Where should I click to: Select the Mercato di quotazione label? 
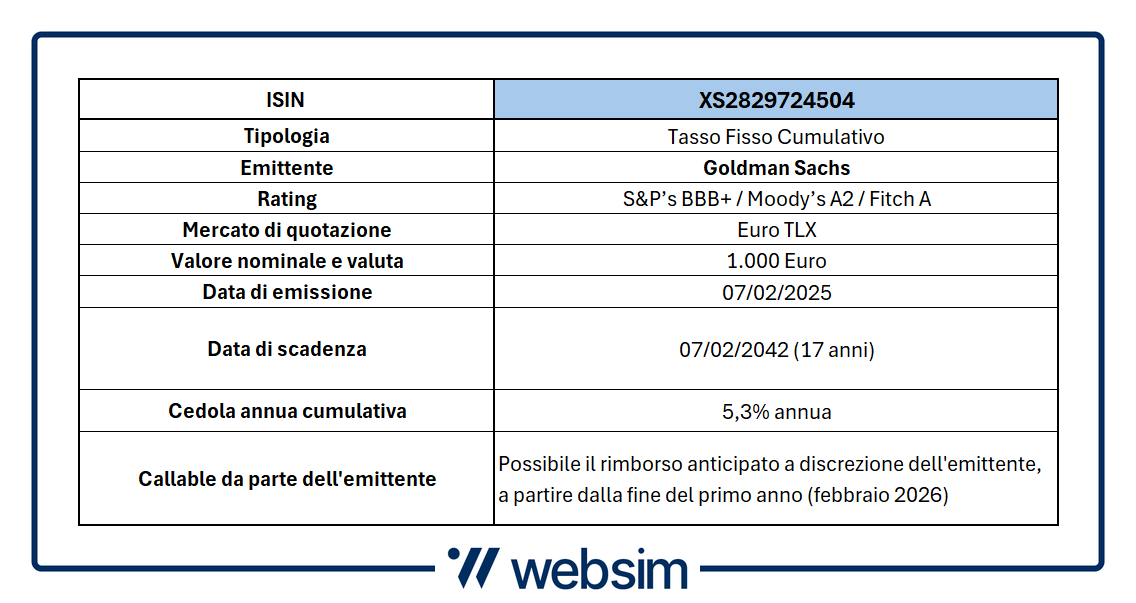tap(286, 230)
